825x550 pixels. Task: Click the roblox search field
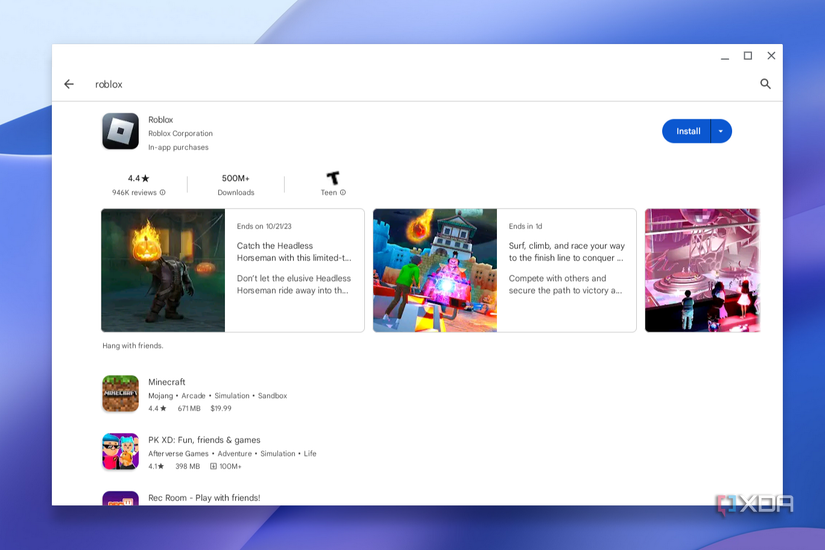pyautogui.click(x=416, y=84)
